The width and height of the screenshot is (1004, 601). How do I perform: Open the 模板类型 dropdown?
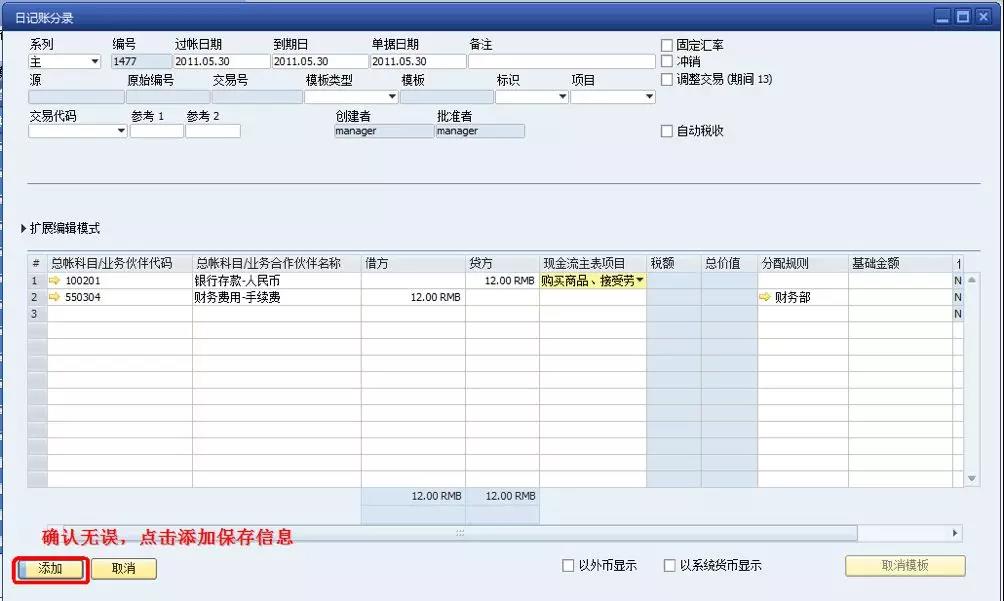(x=393, y=95)
